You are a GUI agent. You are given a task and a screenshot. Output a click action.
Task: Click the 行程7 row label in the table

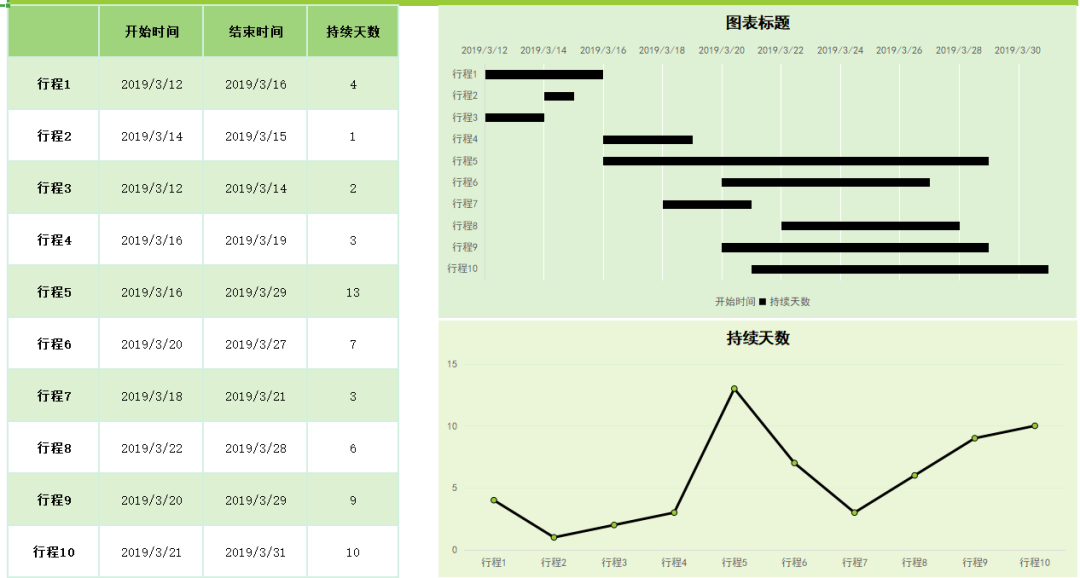pos(54,396)
